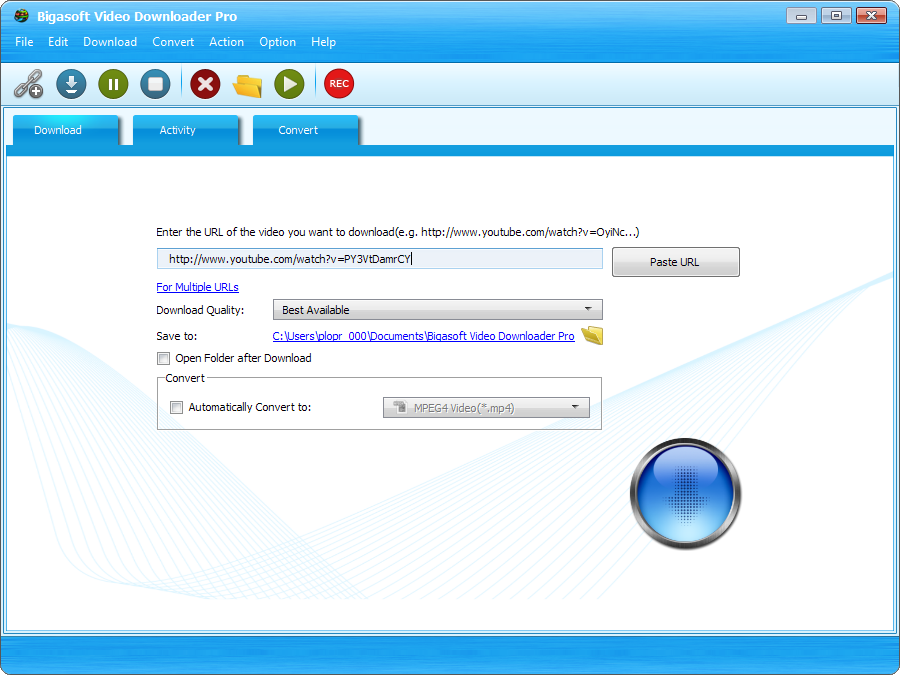The height and width of the screenshot is (675, 900).
Task: Select the Add URL tool
Action: pyautogui.click(x=28, y=84)
